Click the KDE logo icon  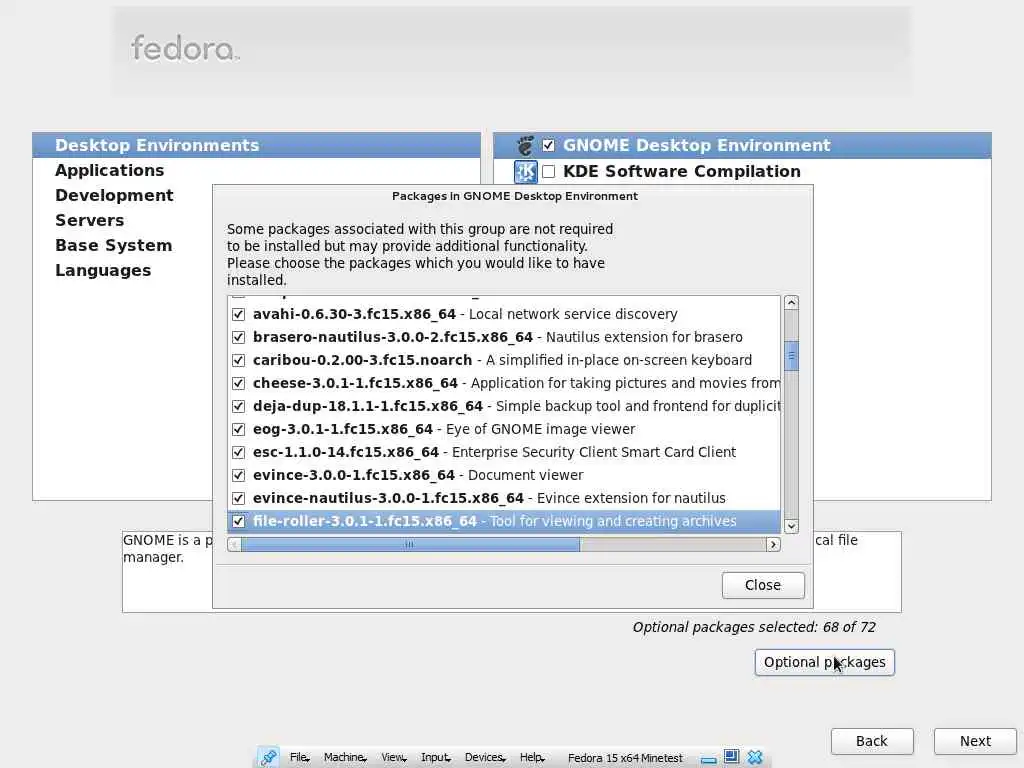click(525, 172)
